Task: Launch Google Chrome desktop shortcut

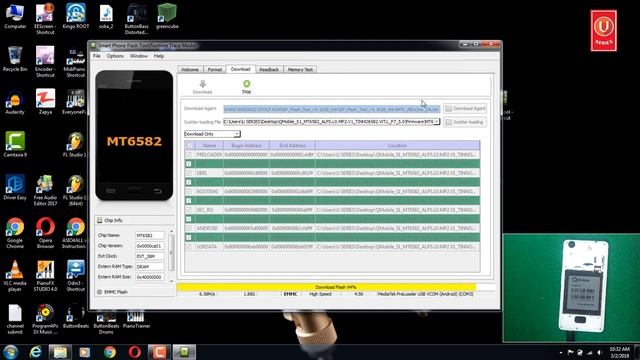Action: click(15, 233)
